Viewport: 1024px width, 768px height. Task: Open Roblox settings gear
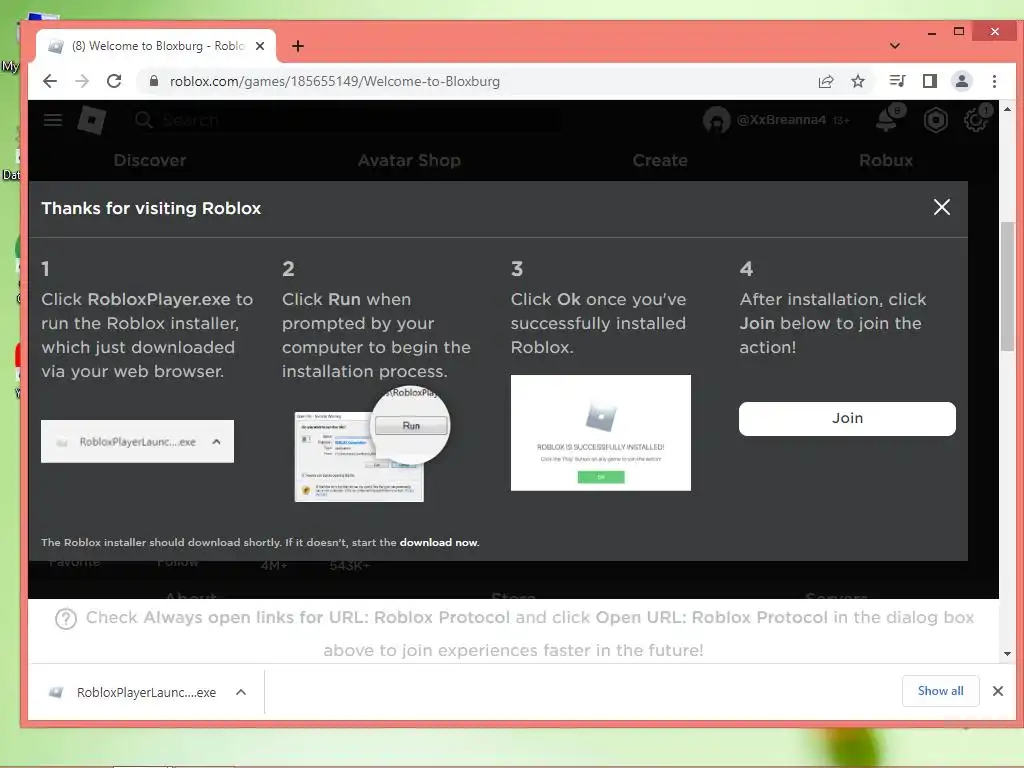click(x=976, y=120)
